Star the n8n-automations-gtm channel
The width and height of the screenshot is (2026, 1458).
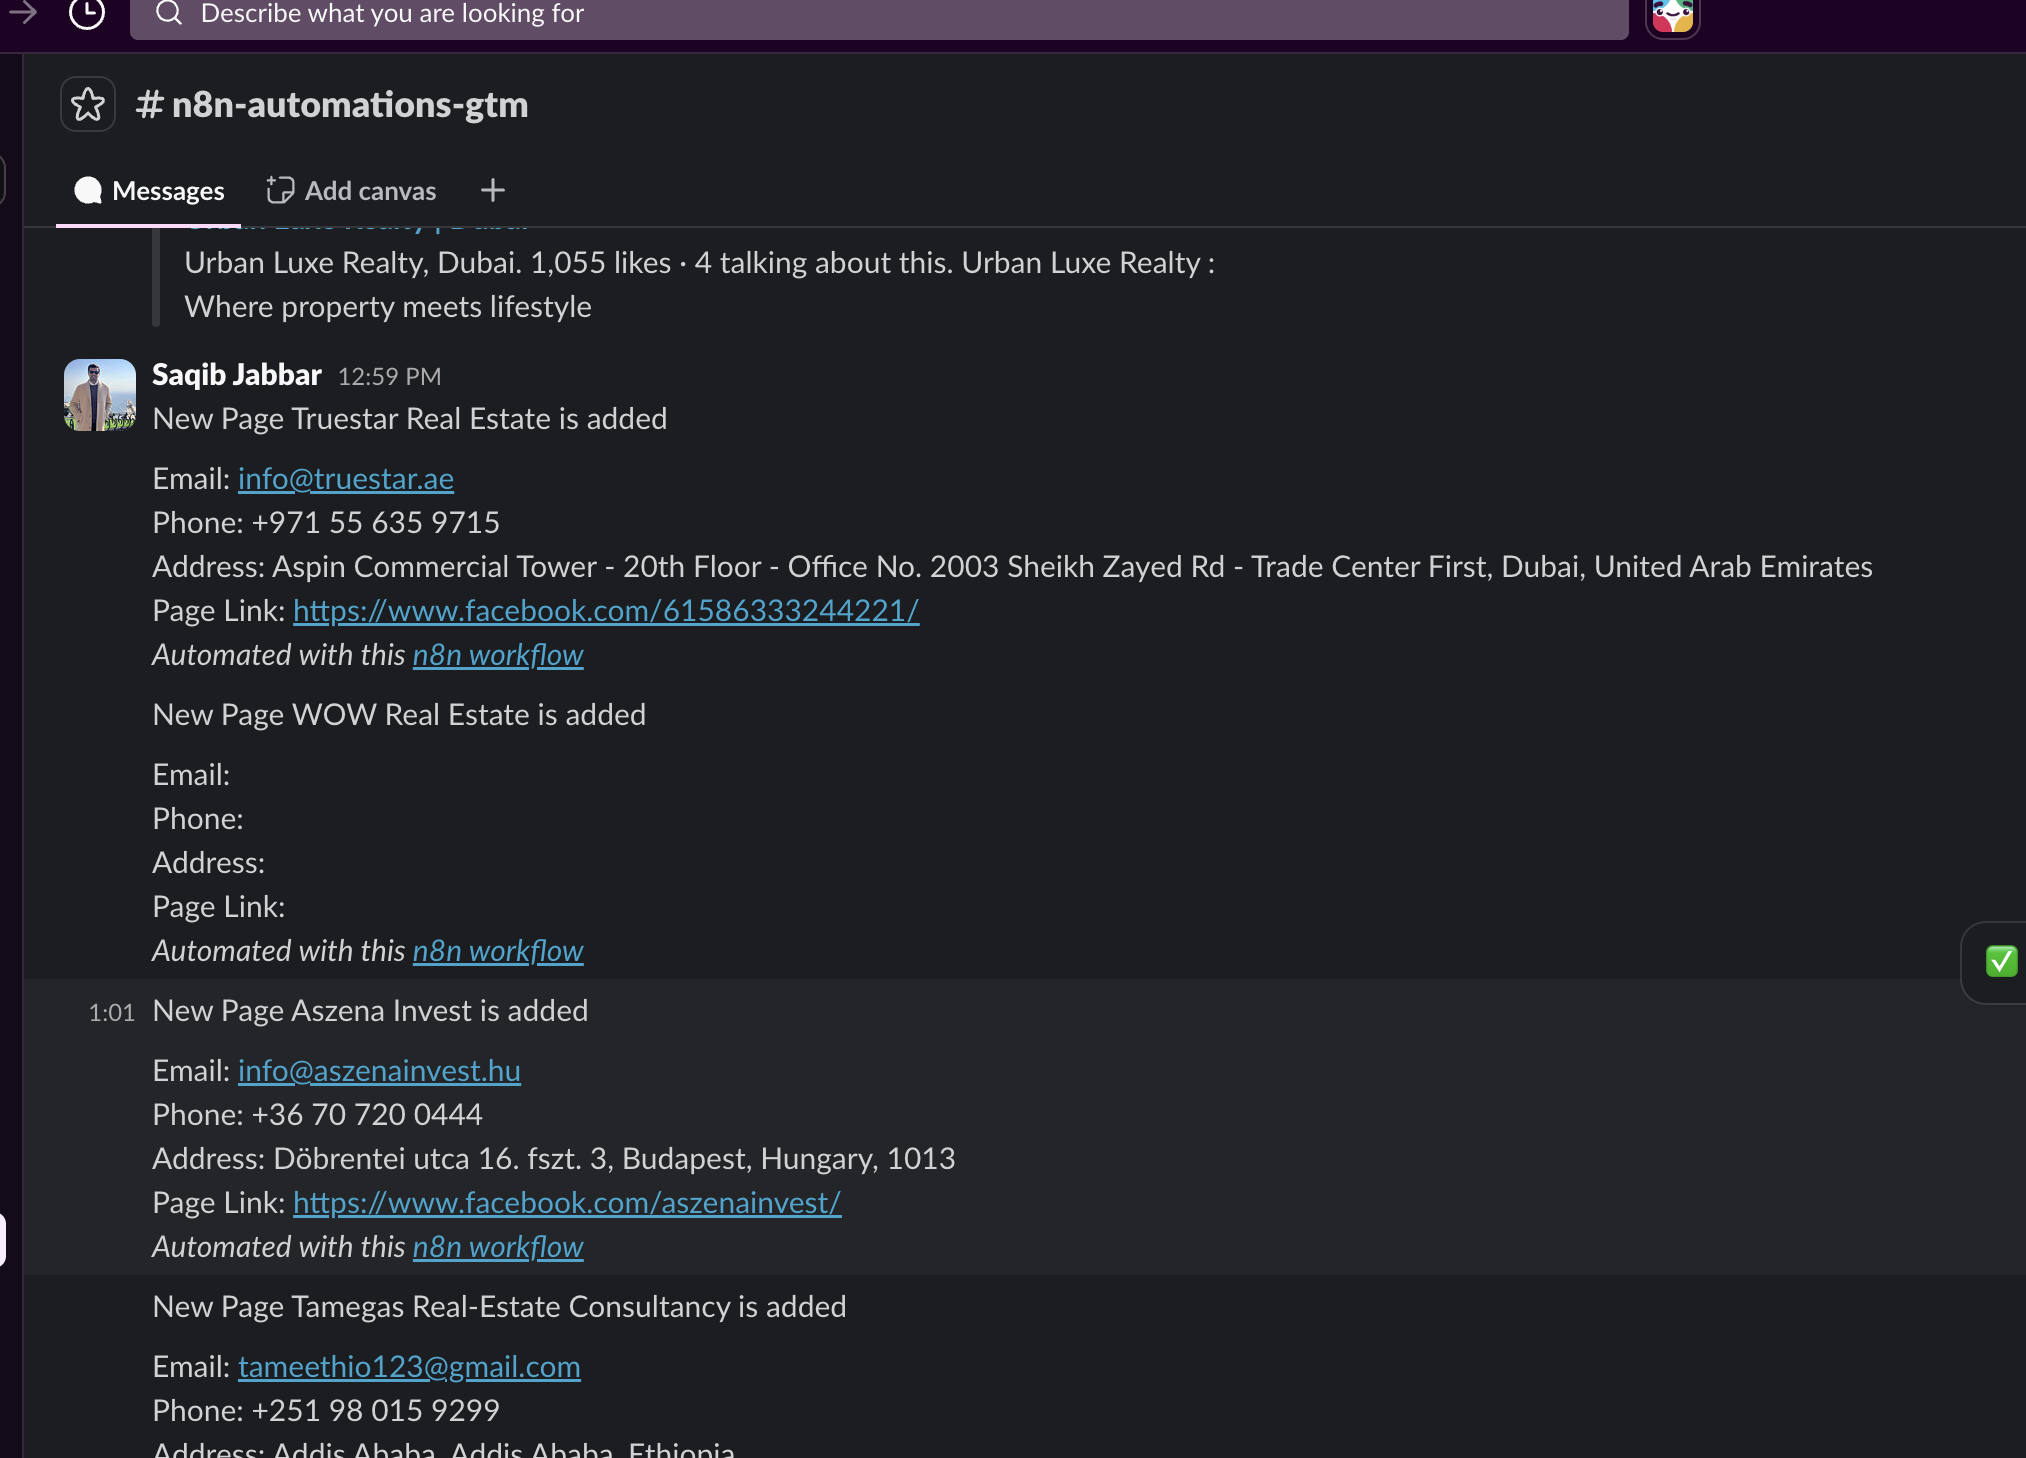(88, 104)
